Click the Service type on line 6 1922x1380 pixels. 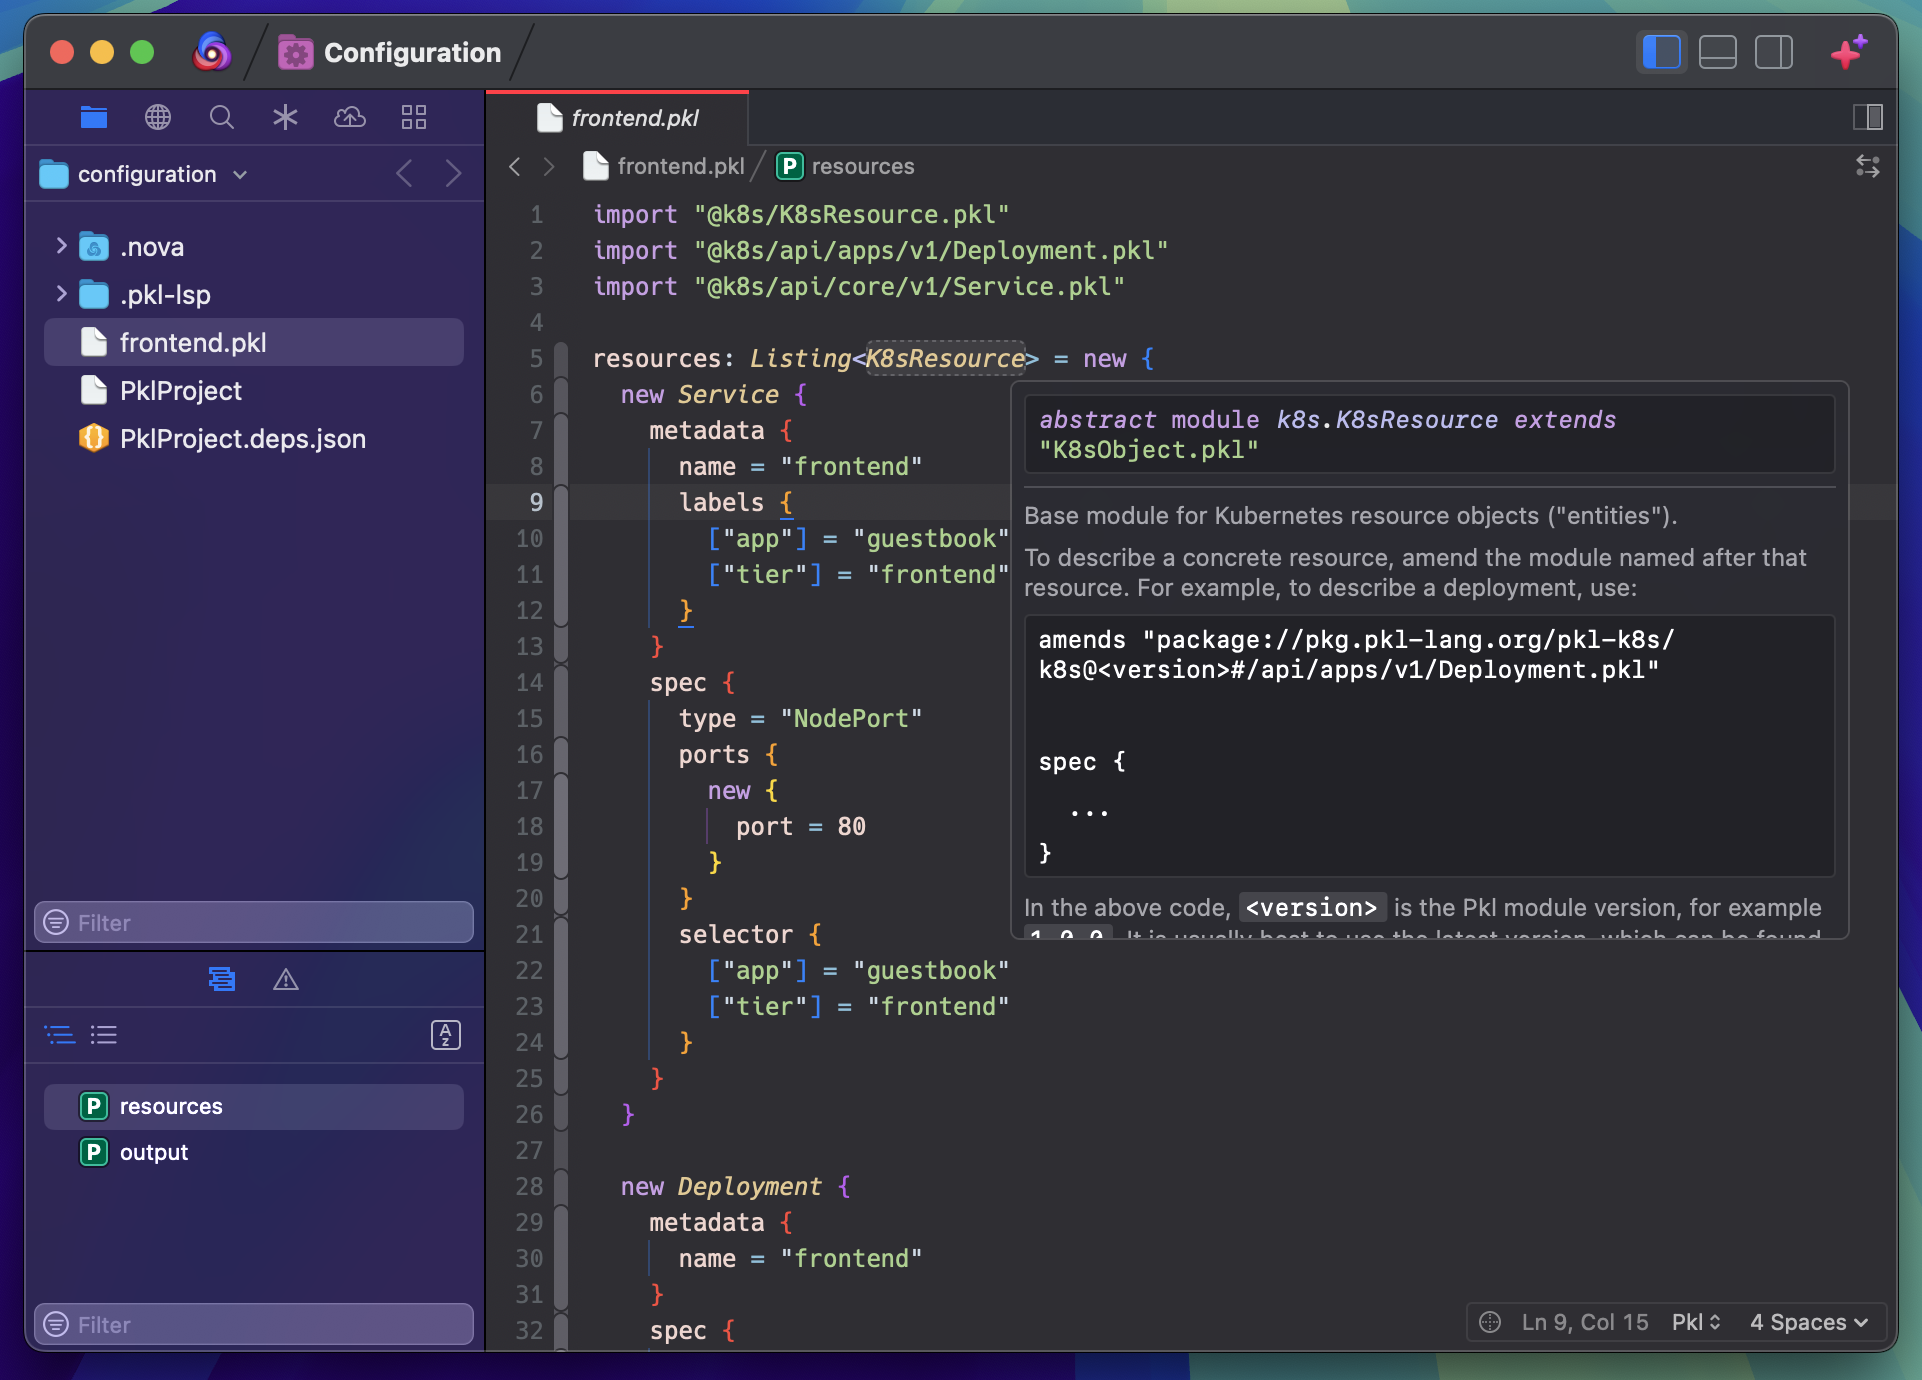(728, 395)
